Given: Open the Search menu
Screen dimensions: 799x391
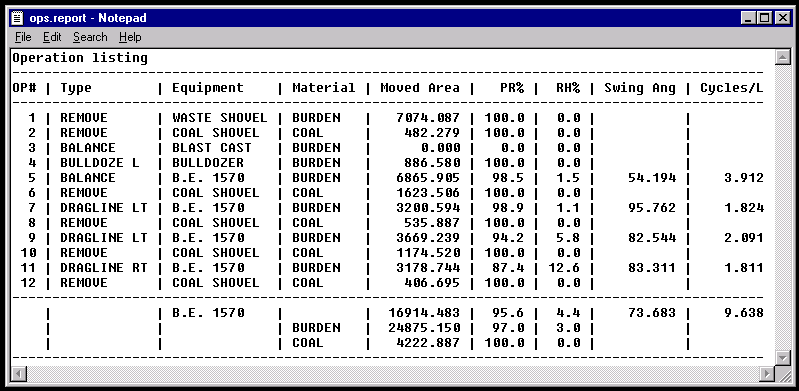Looking at the screenshot, I should point(90,37).
